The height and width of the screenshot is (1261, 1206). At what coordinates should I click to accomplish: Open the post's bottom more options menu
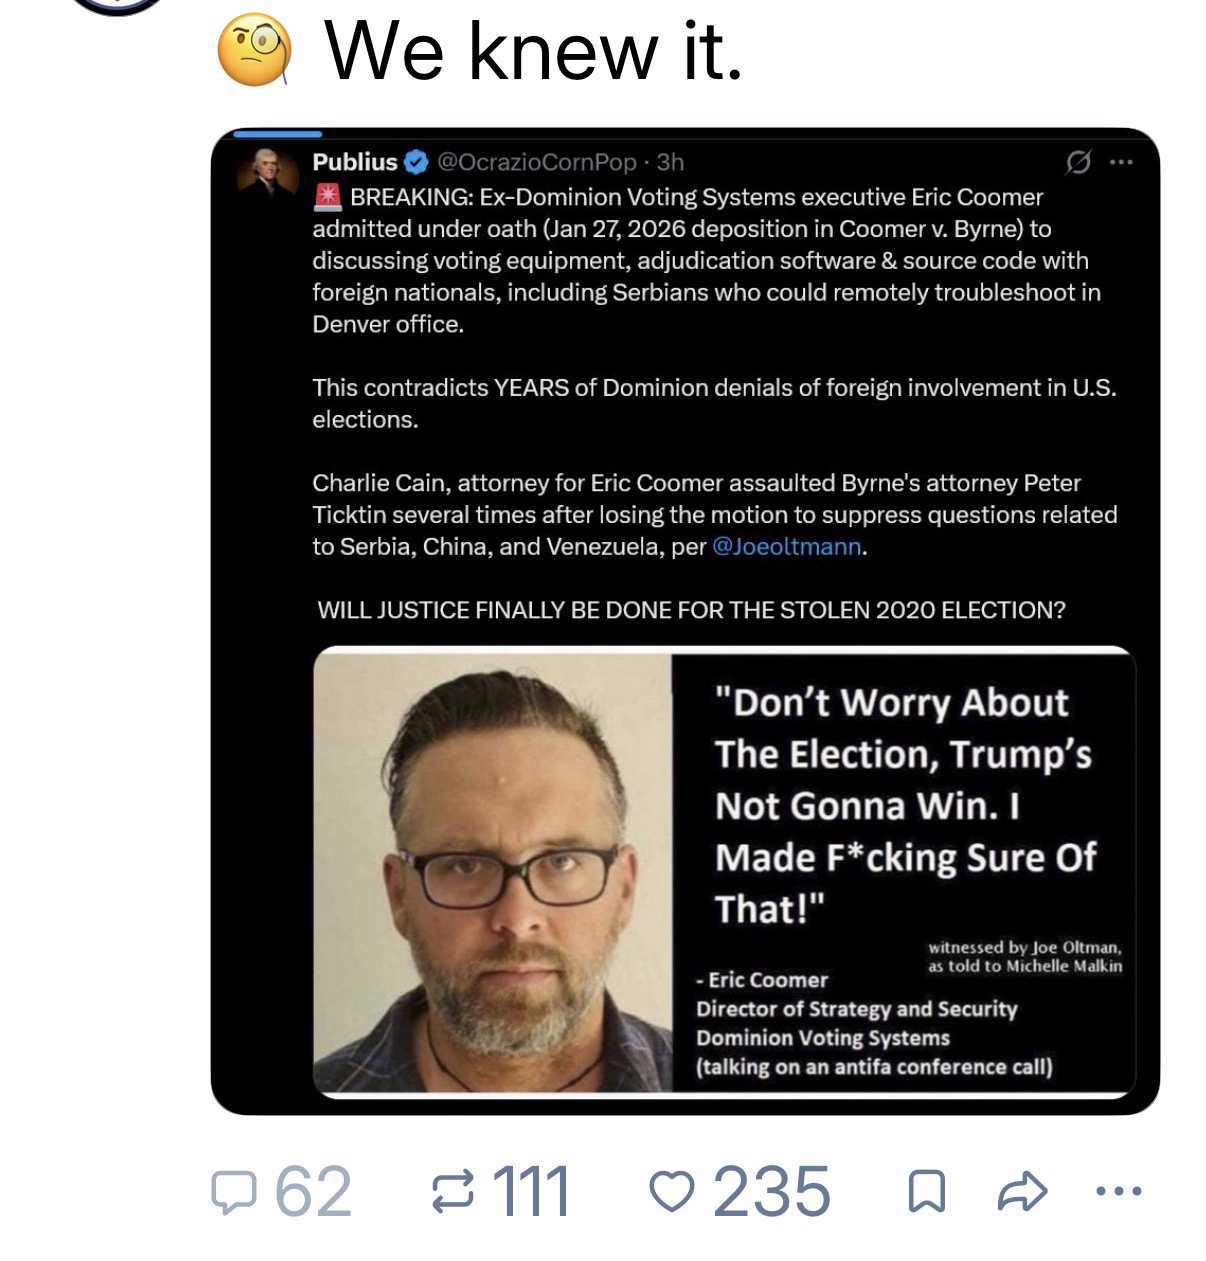[1118, 1191]
